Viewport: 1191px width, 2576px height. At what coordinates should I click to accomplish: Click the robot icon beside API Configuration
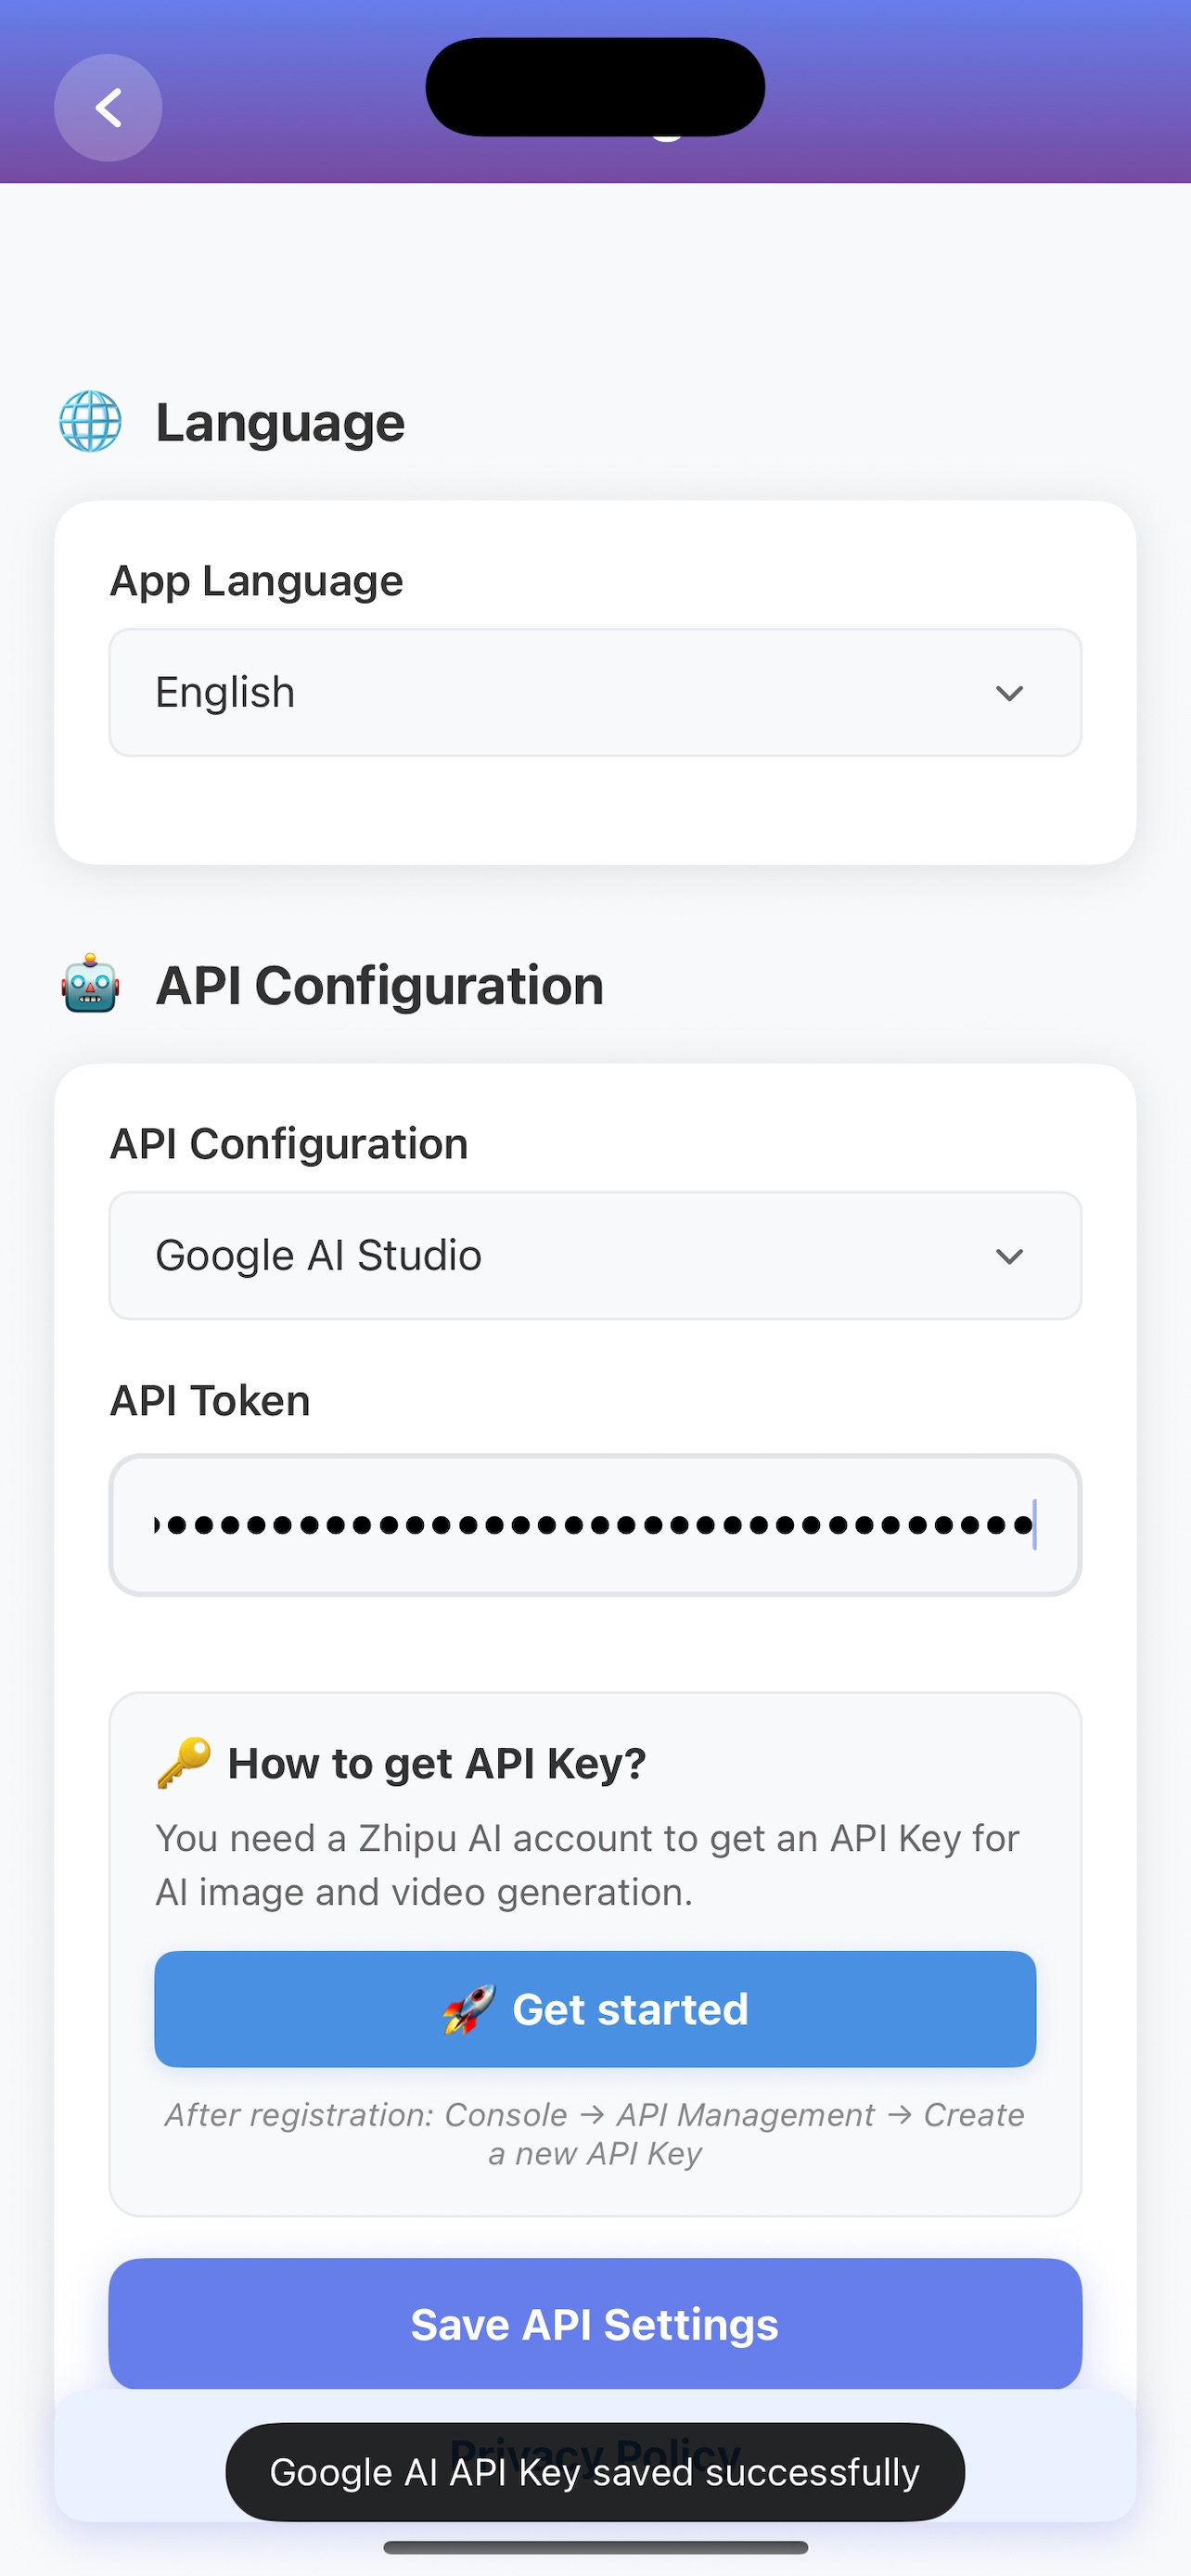click(90, 984)
